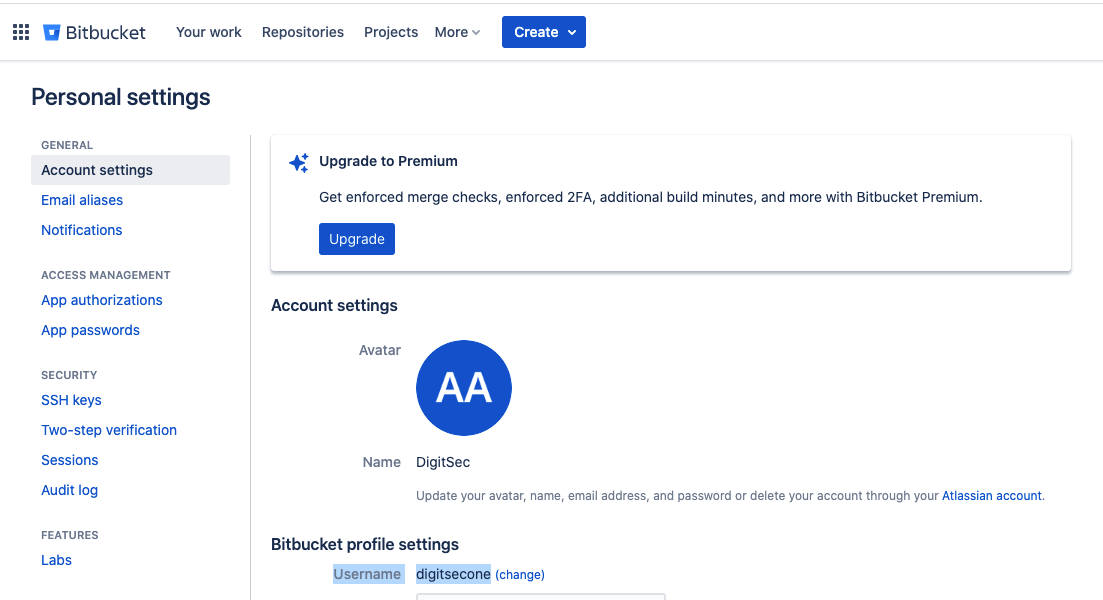Open App passwords page
The height and width of the screenshot is (600, 1103).
click(x=90, y=331)
